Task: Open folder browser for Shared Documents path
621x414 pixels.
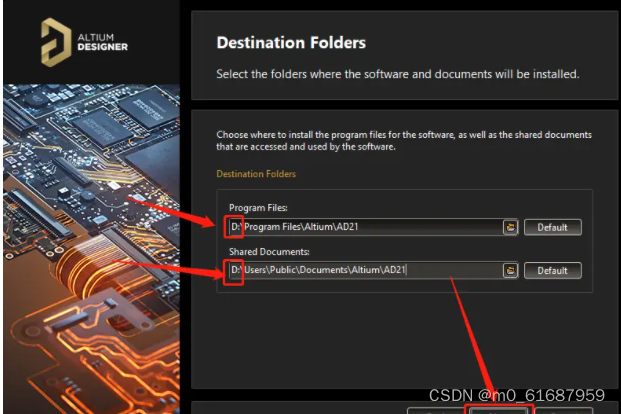Action: coord(511,271)
